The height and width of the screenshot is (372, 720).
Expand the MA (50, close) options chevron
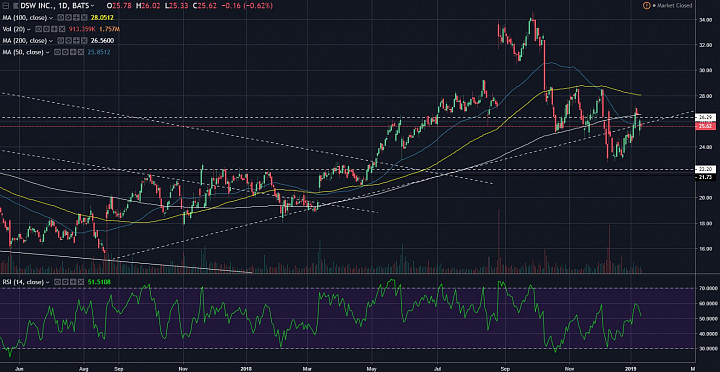point(47,52)
